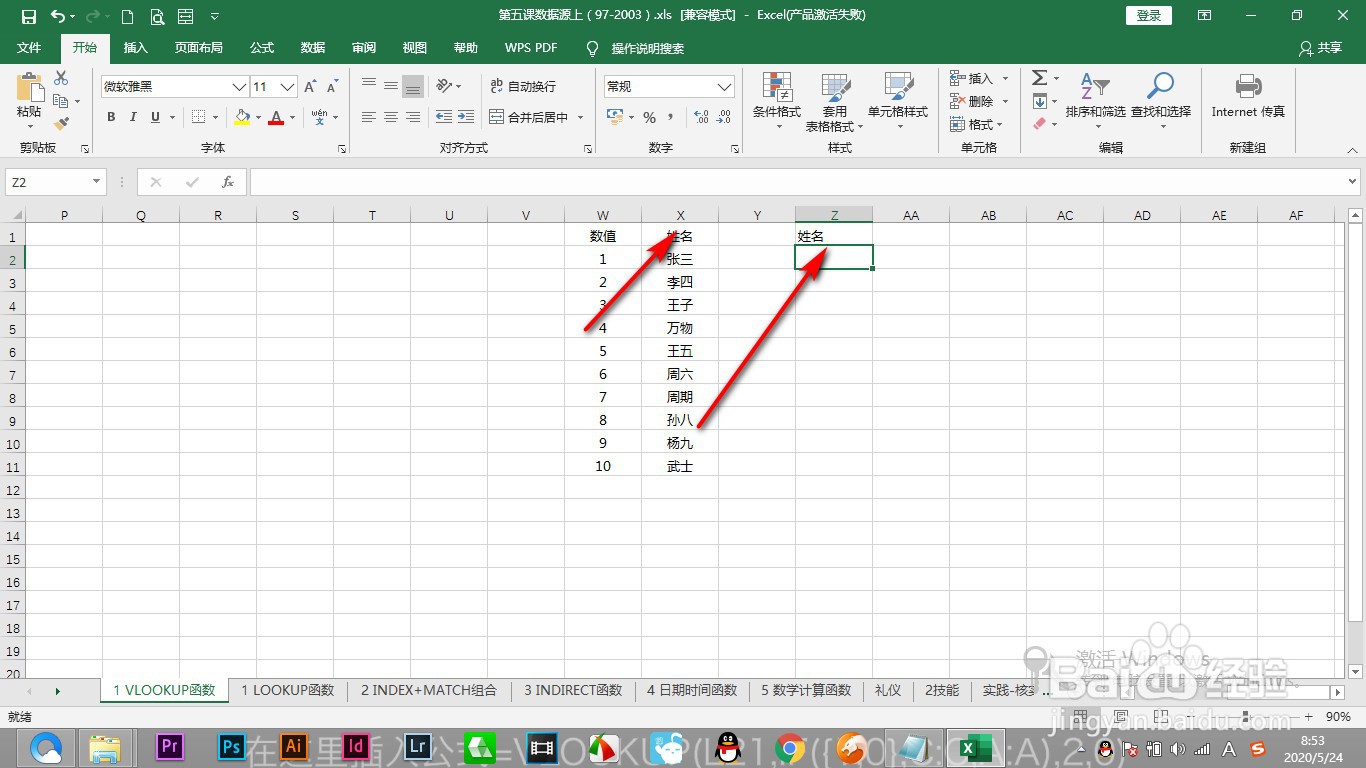Screen dimensions: 1366x768
Task: Open the 文件 menu tab
Action: [29, 48]
